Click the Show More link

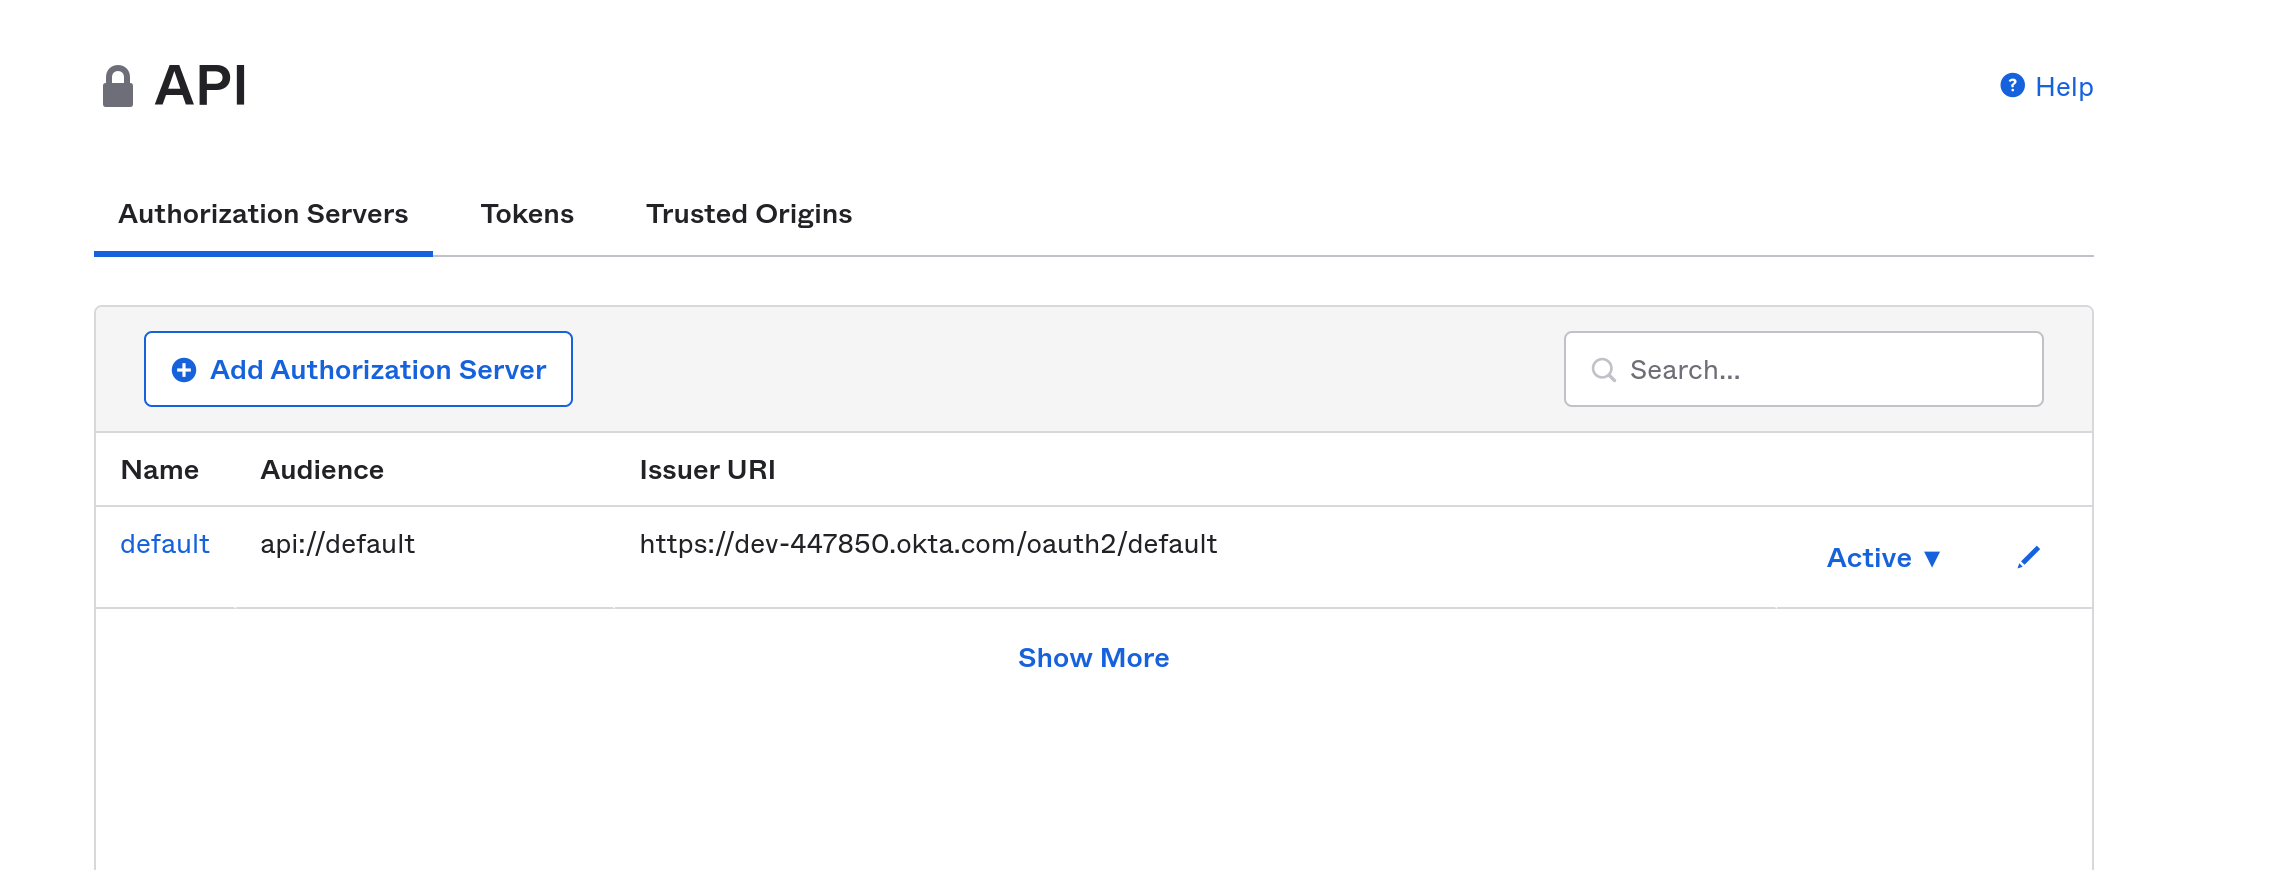click(1093, 658)
